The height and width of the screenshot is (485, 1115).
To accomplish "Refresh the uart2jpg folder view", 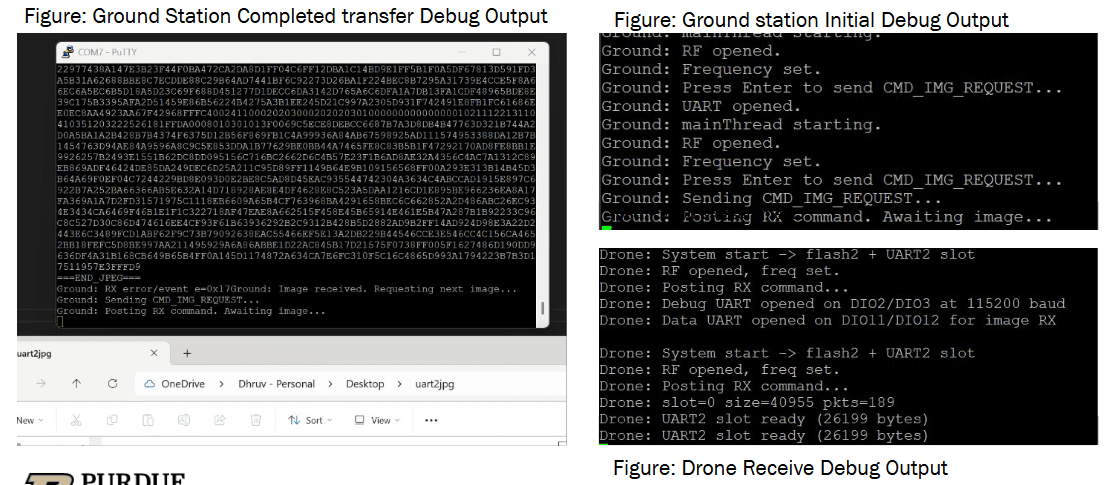I will point(112,383).
